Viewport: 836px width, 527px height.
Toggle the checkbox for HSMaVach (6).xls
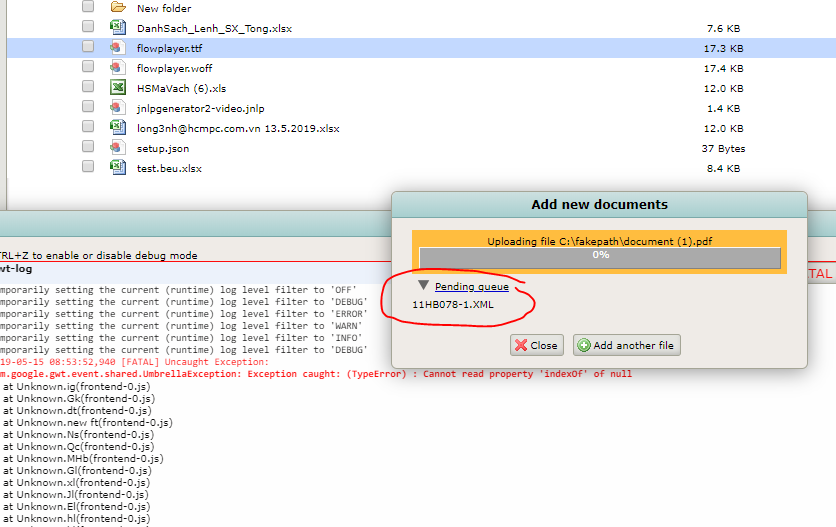[x=88, y=88]
